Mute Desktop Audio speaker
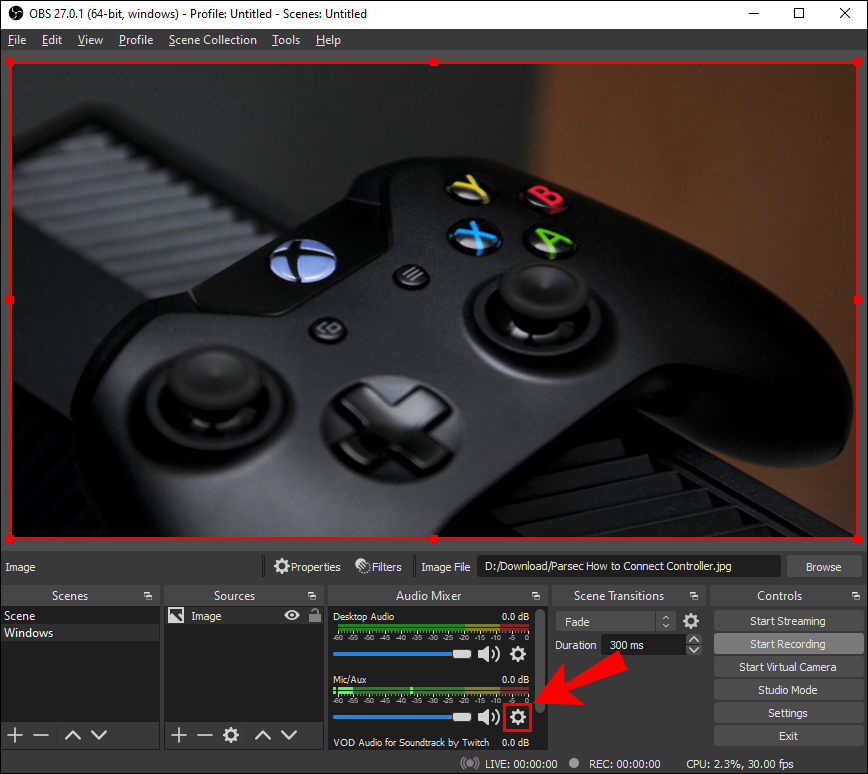Screen dimensions: 868x774 [488, 654]
